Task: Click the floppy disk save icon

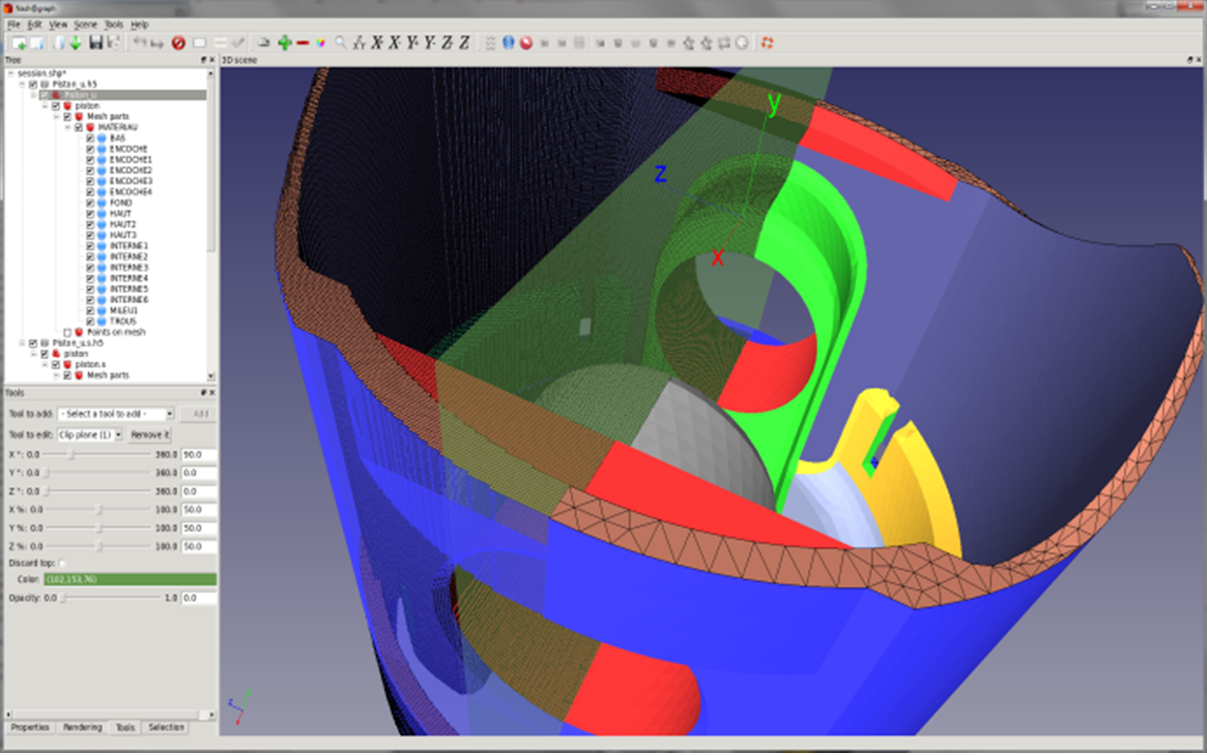Action: coord(96,43)
